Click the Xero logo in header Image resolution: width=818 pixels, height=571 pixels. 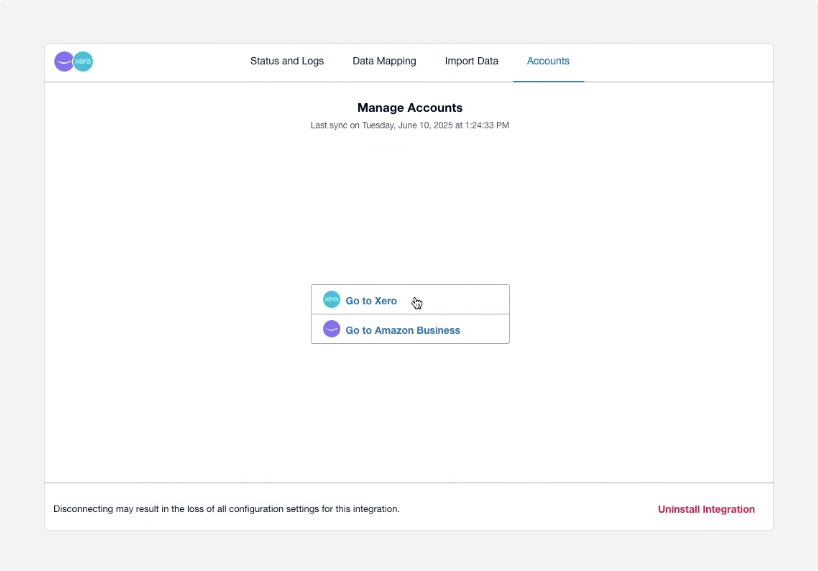point(84,61)
